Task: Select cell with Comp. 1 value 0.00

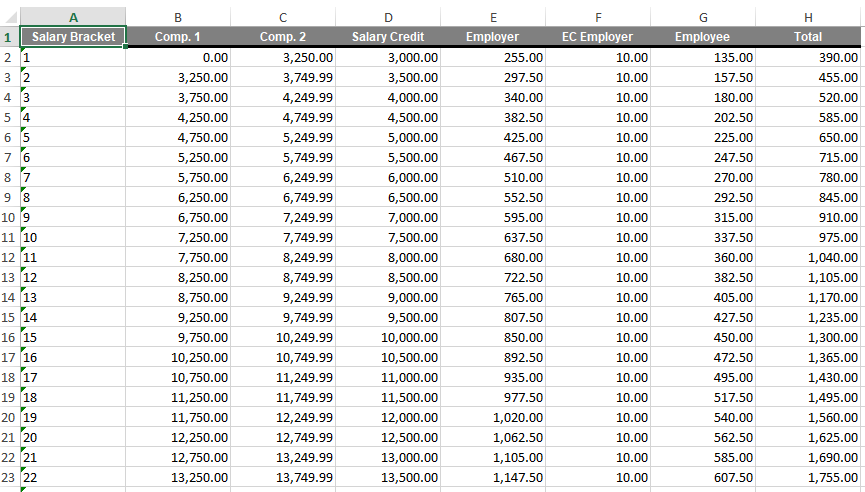Action: [178, 57]
